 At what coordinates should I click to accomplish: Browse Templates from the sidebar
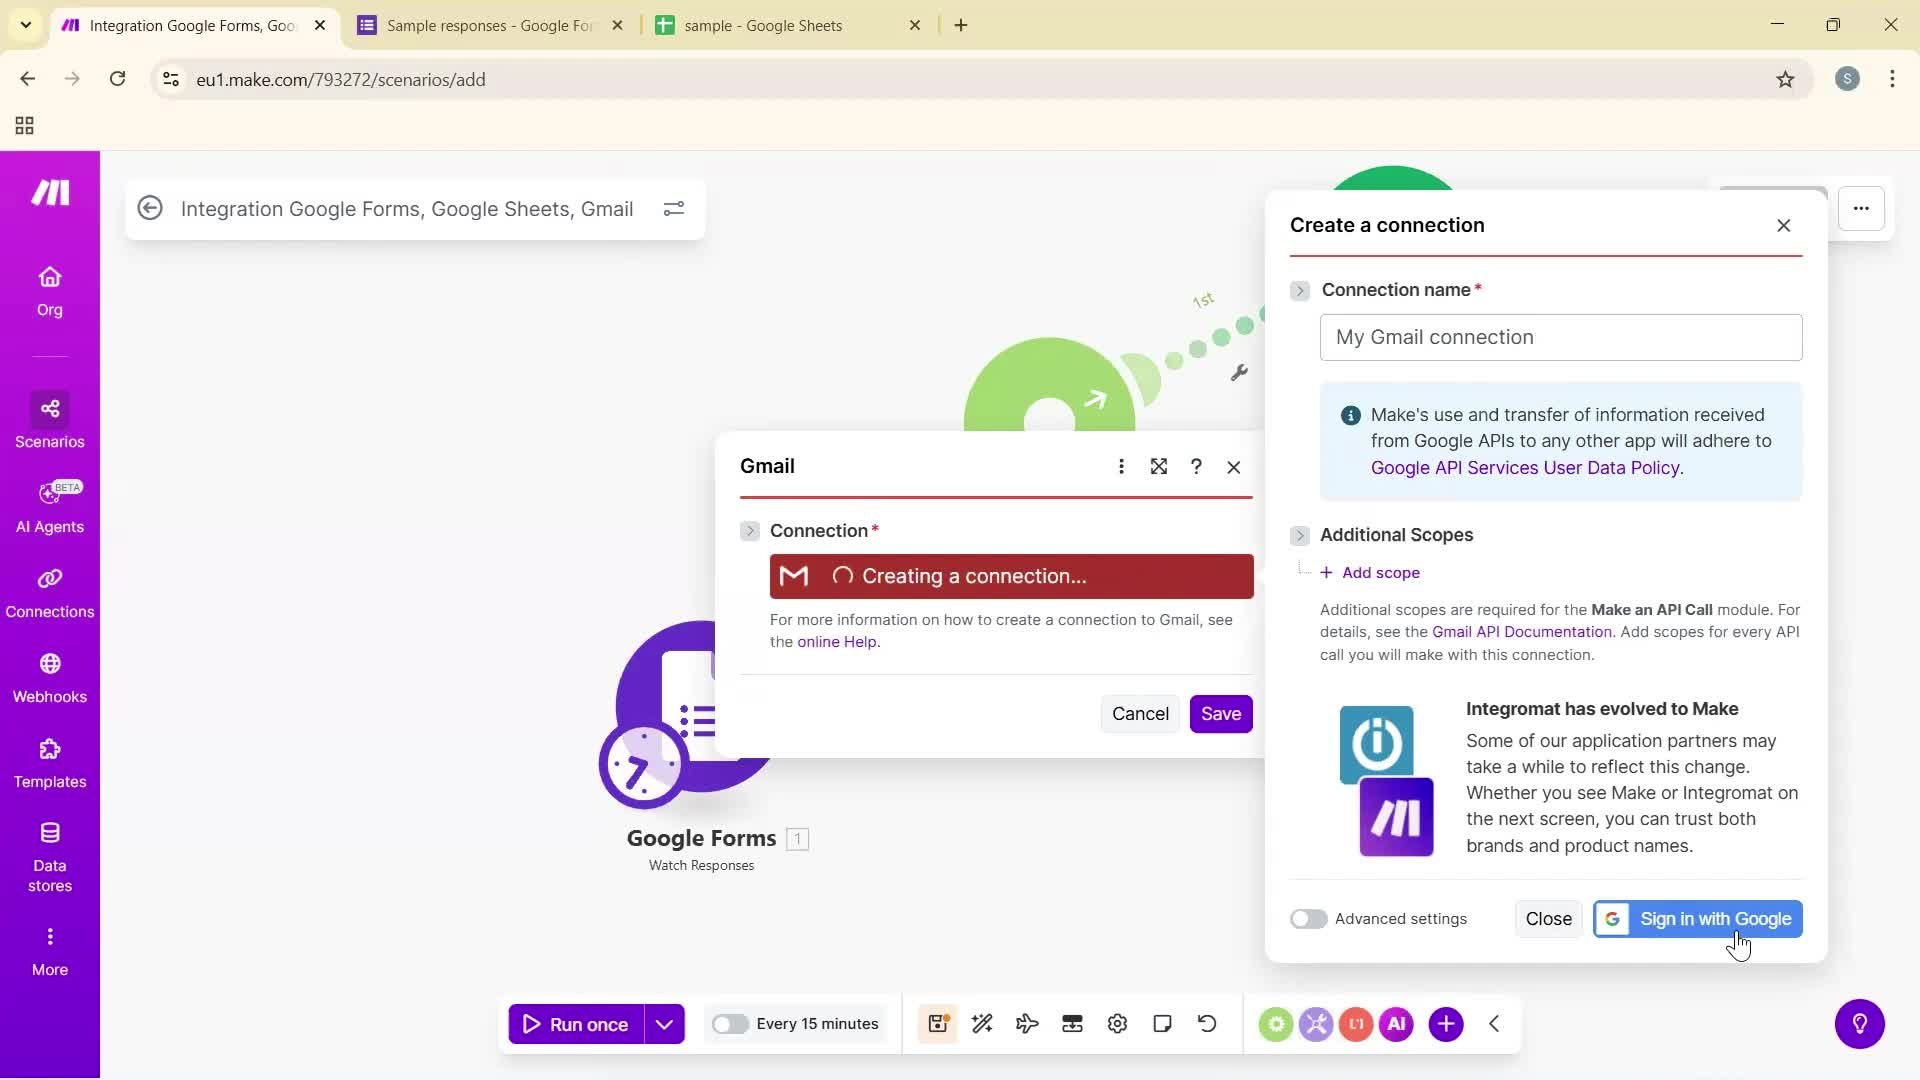point(49,761)
